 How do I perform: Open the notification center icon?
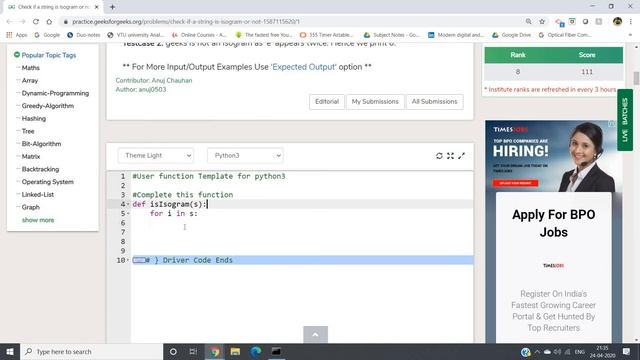pyautogui.click(x=627, y=351)
